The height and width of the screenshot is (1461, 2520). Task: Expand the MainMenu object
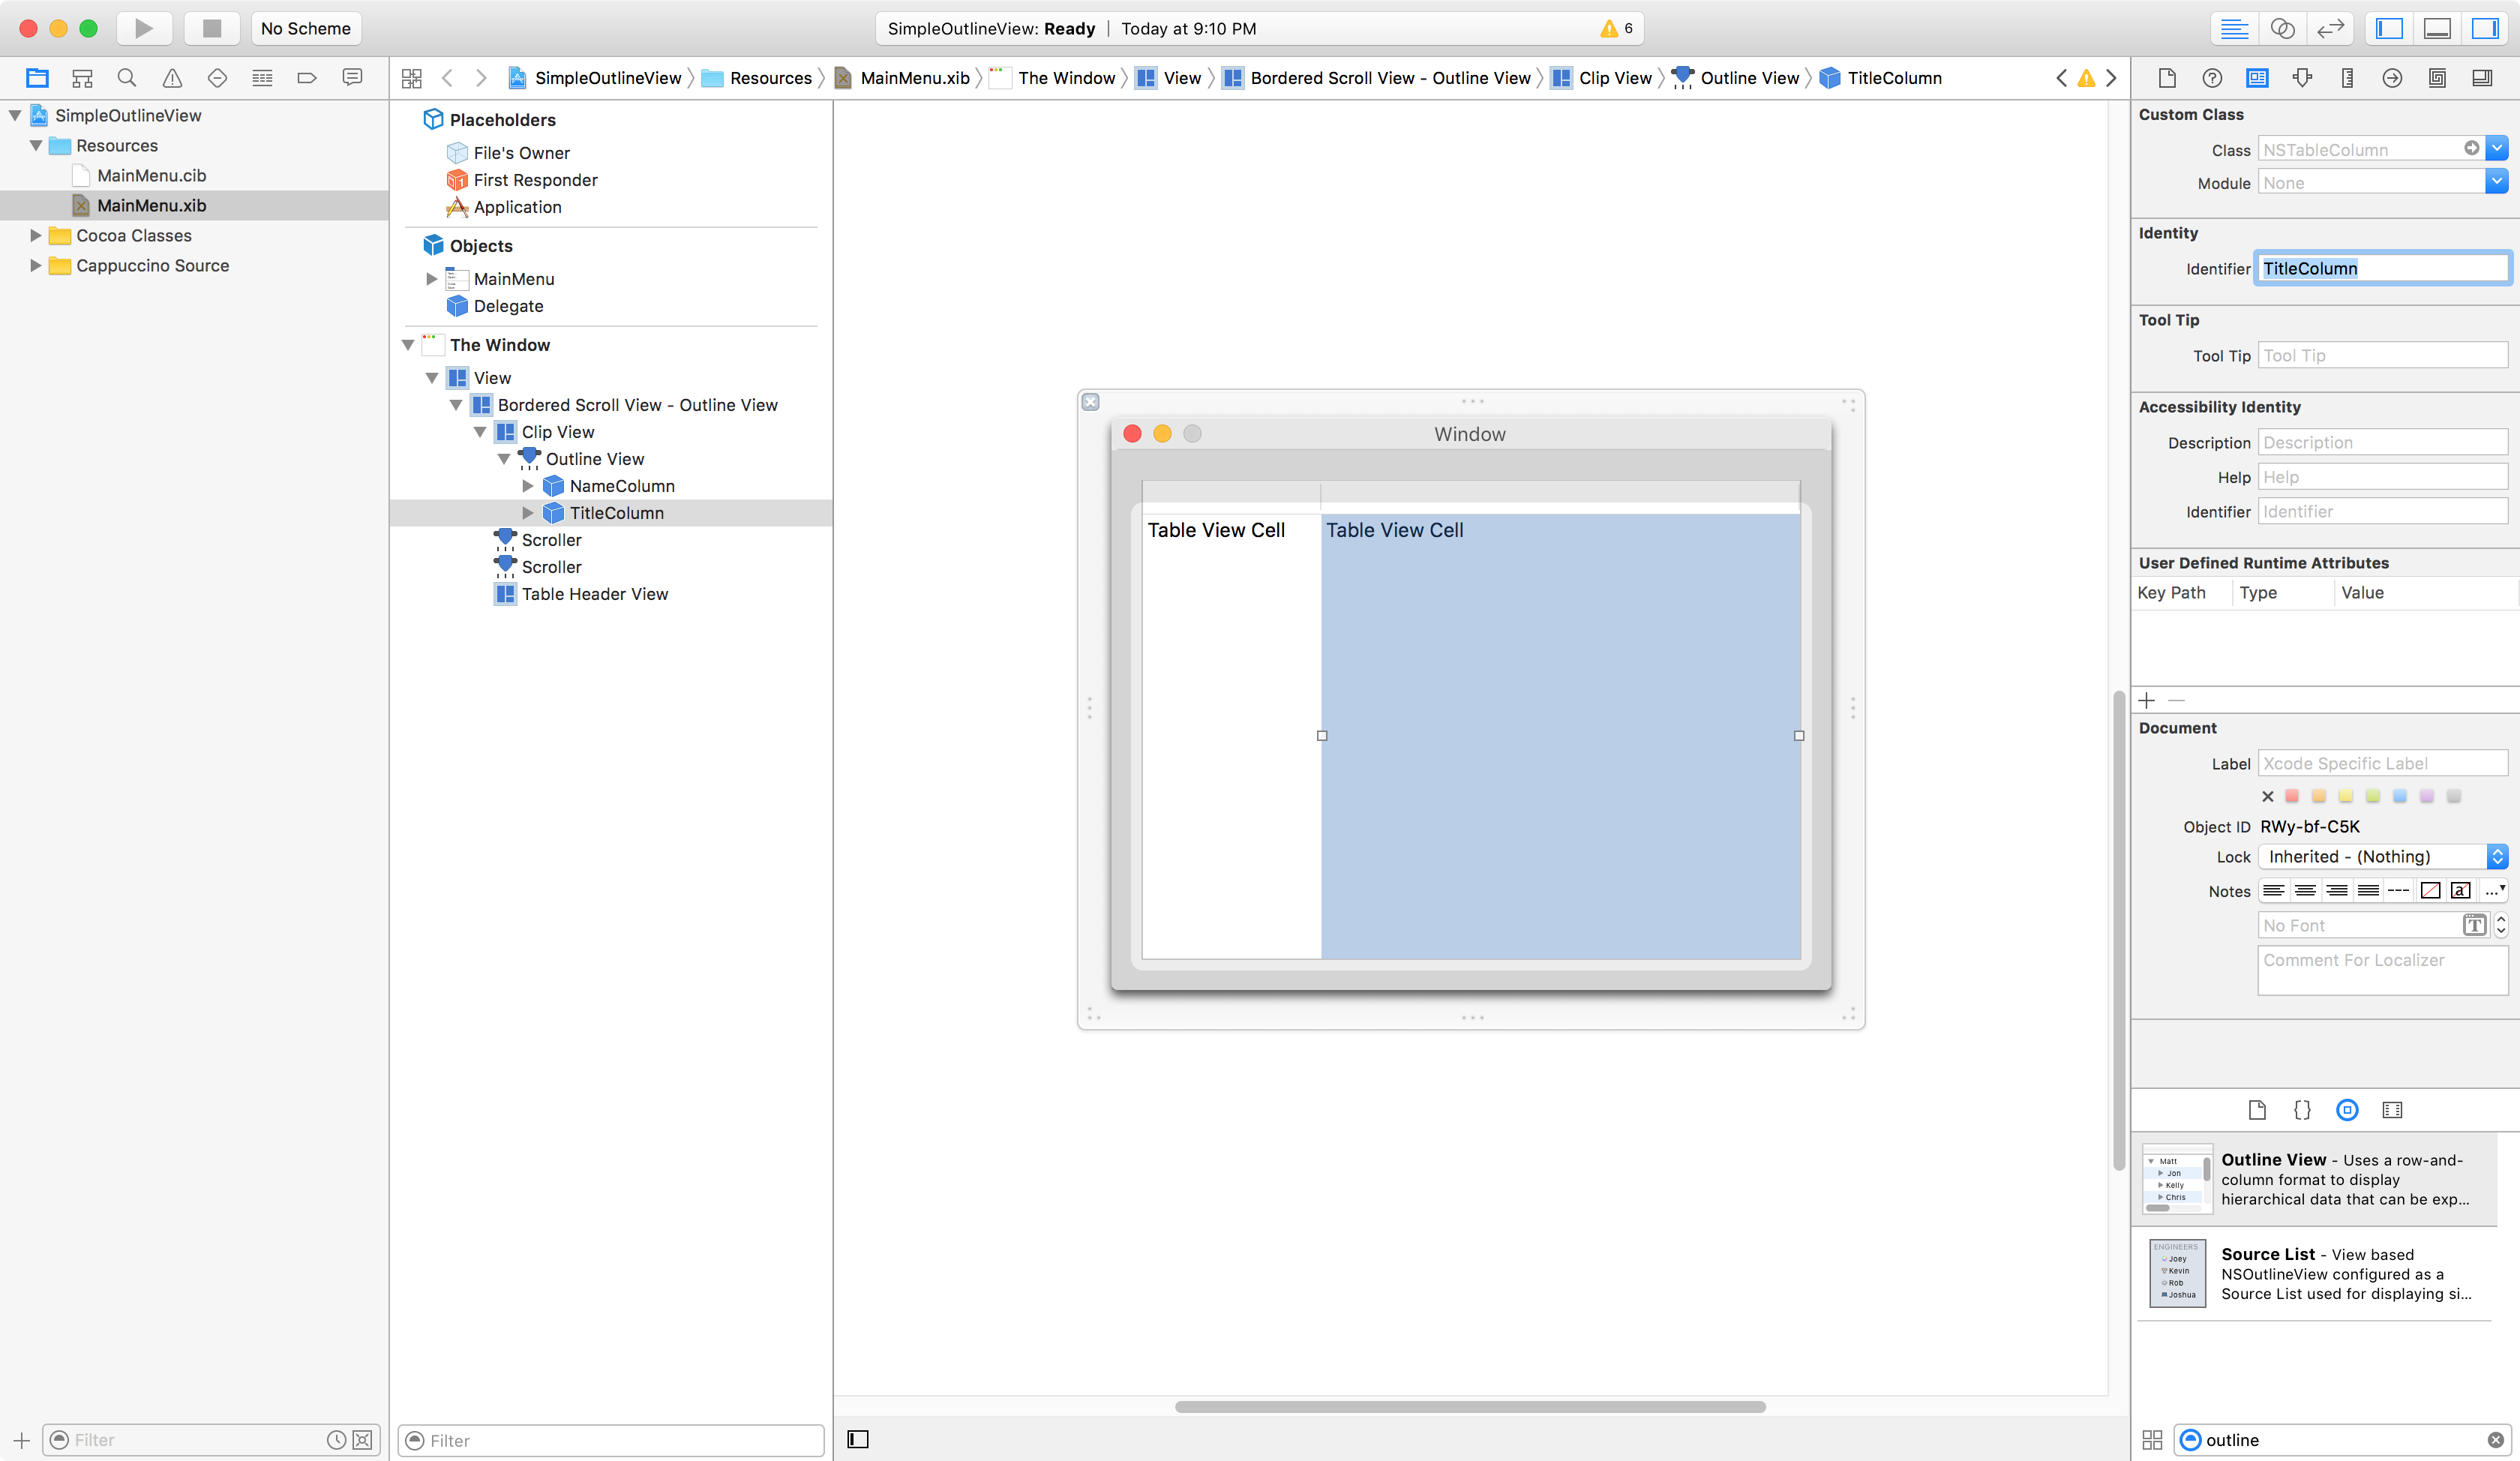432,278
